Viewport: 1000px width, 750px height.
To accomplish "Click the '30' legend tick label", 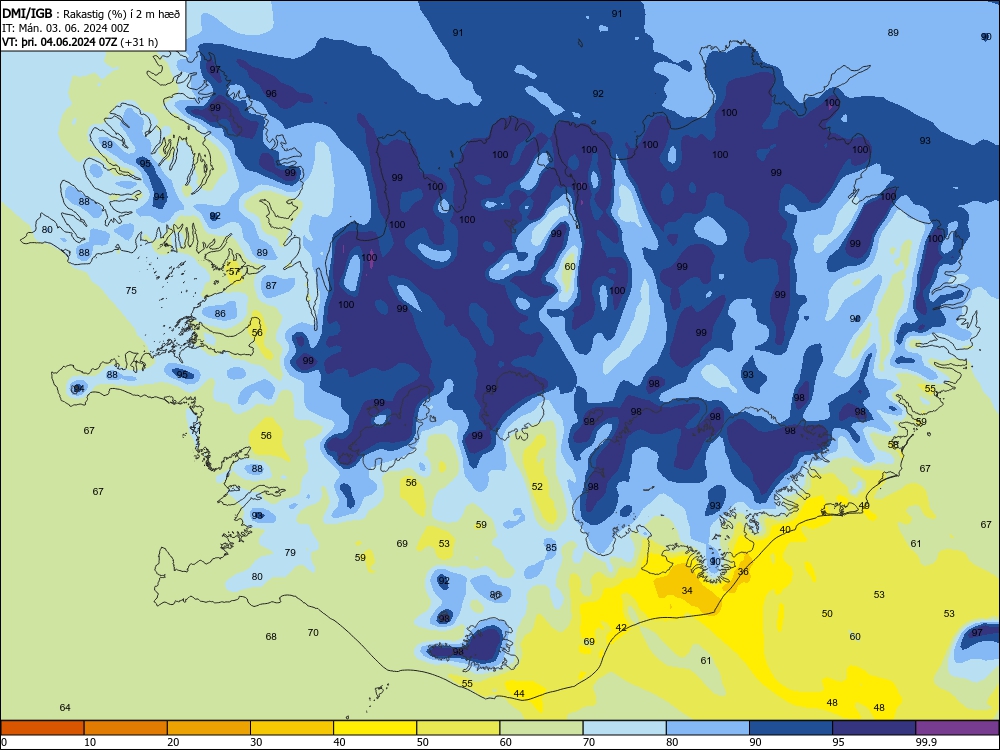I will 256,742.
